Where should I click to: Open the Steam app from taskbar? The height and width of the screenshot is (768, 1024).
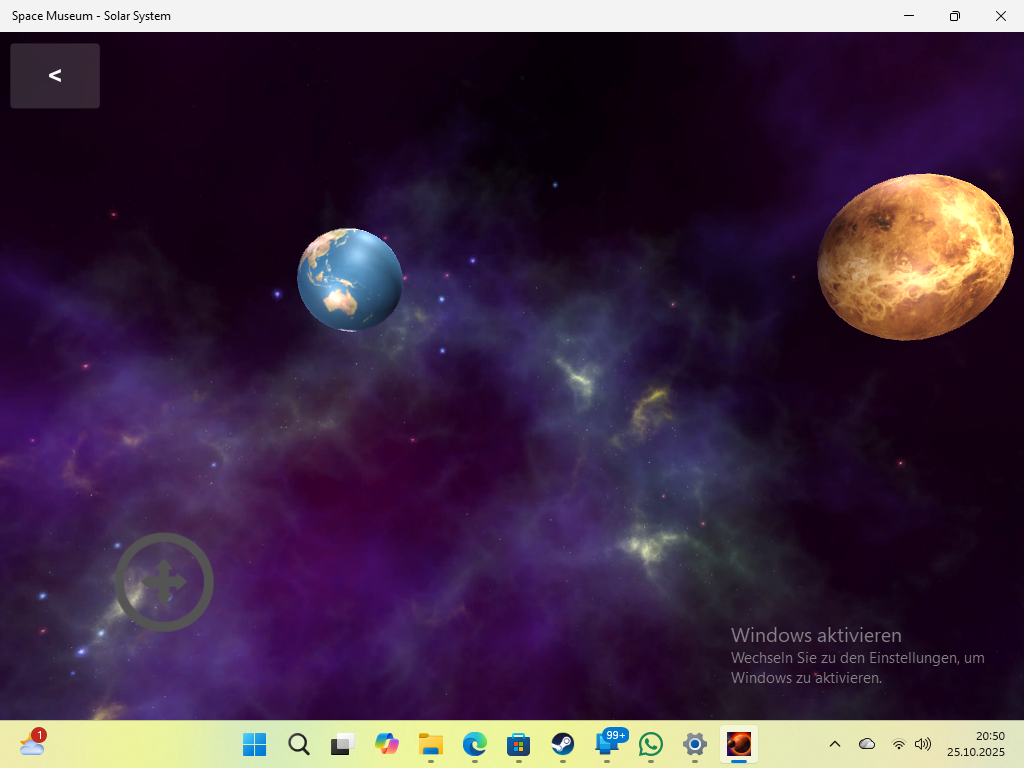click(563, 744)
